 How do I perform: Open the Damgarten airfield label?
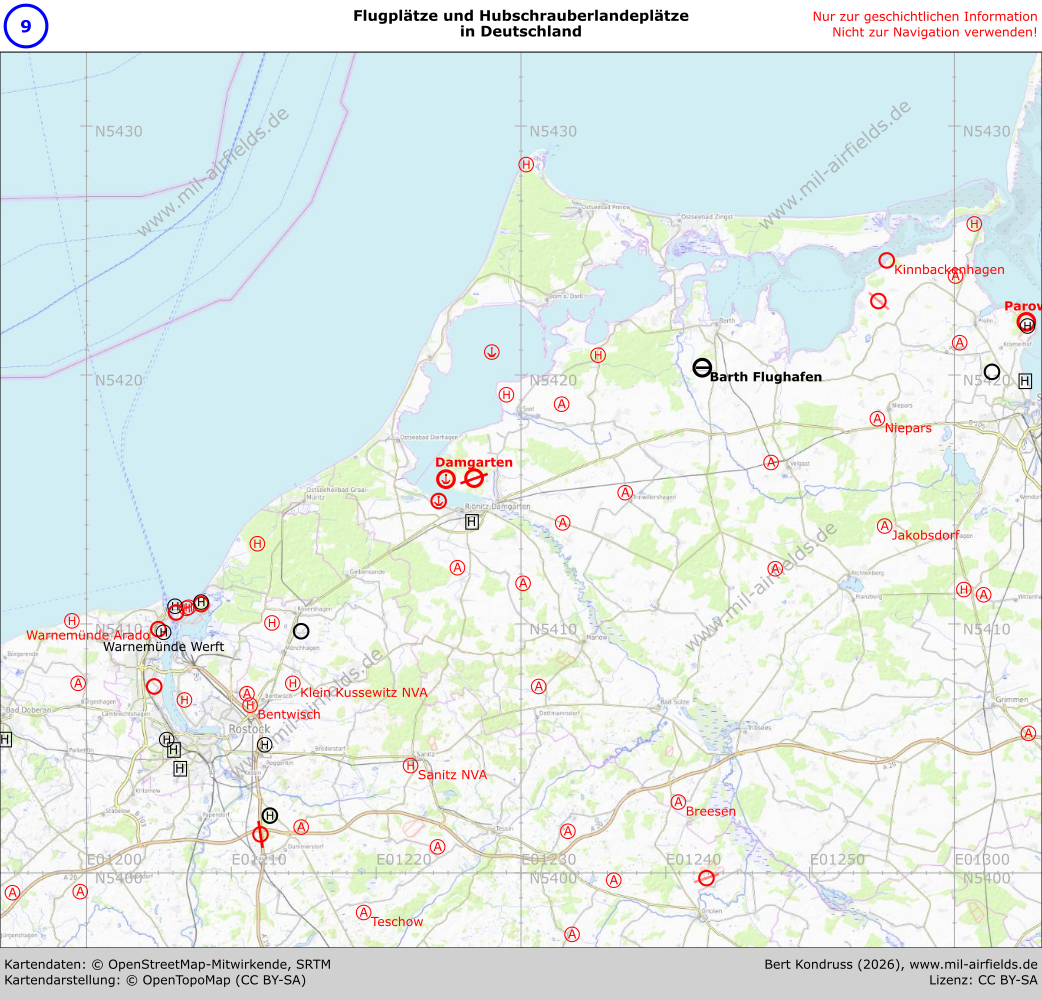pos(473,462)
